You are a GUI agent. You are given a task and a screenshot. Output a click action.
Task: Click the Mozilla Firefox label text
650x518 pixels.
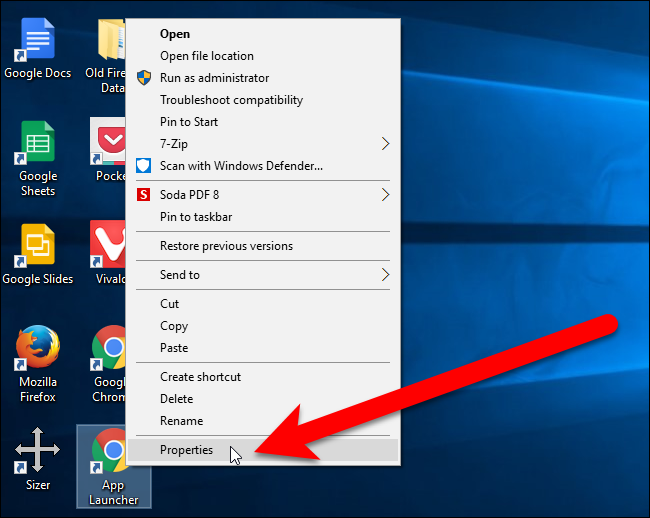38,389
